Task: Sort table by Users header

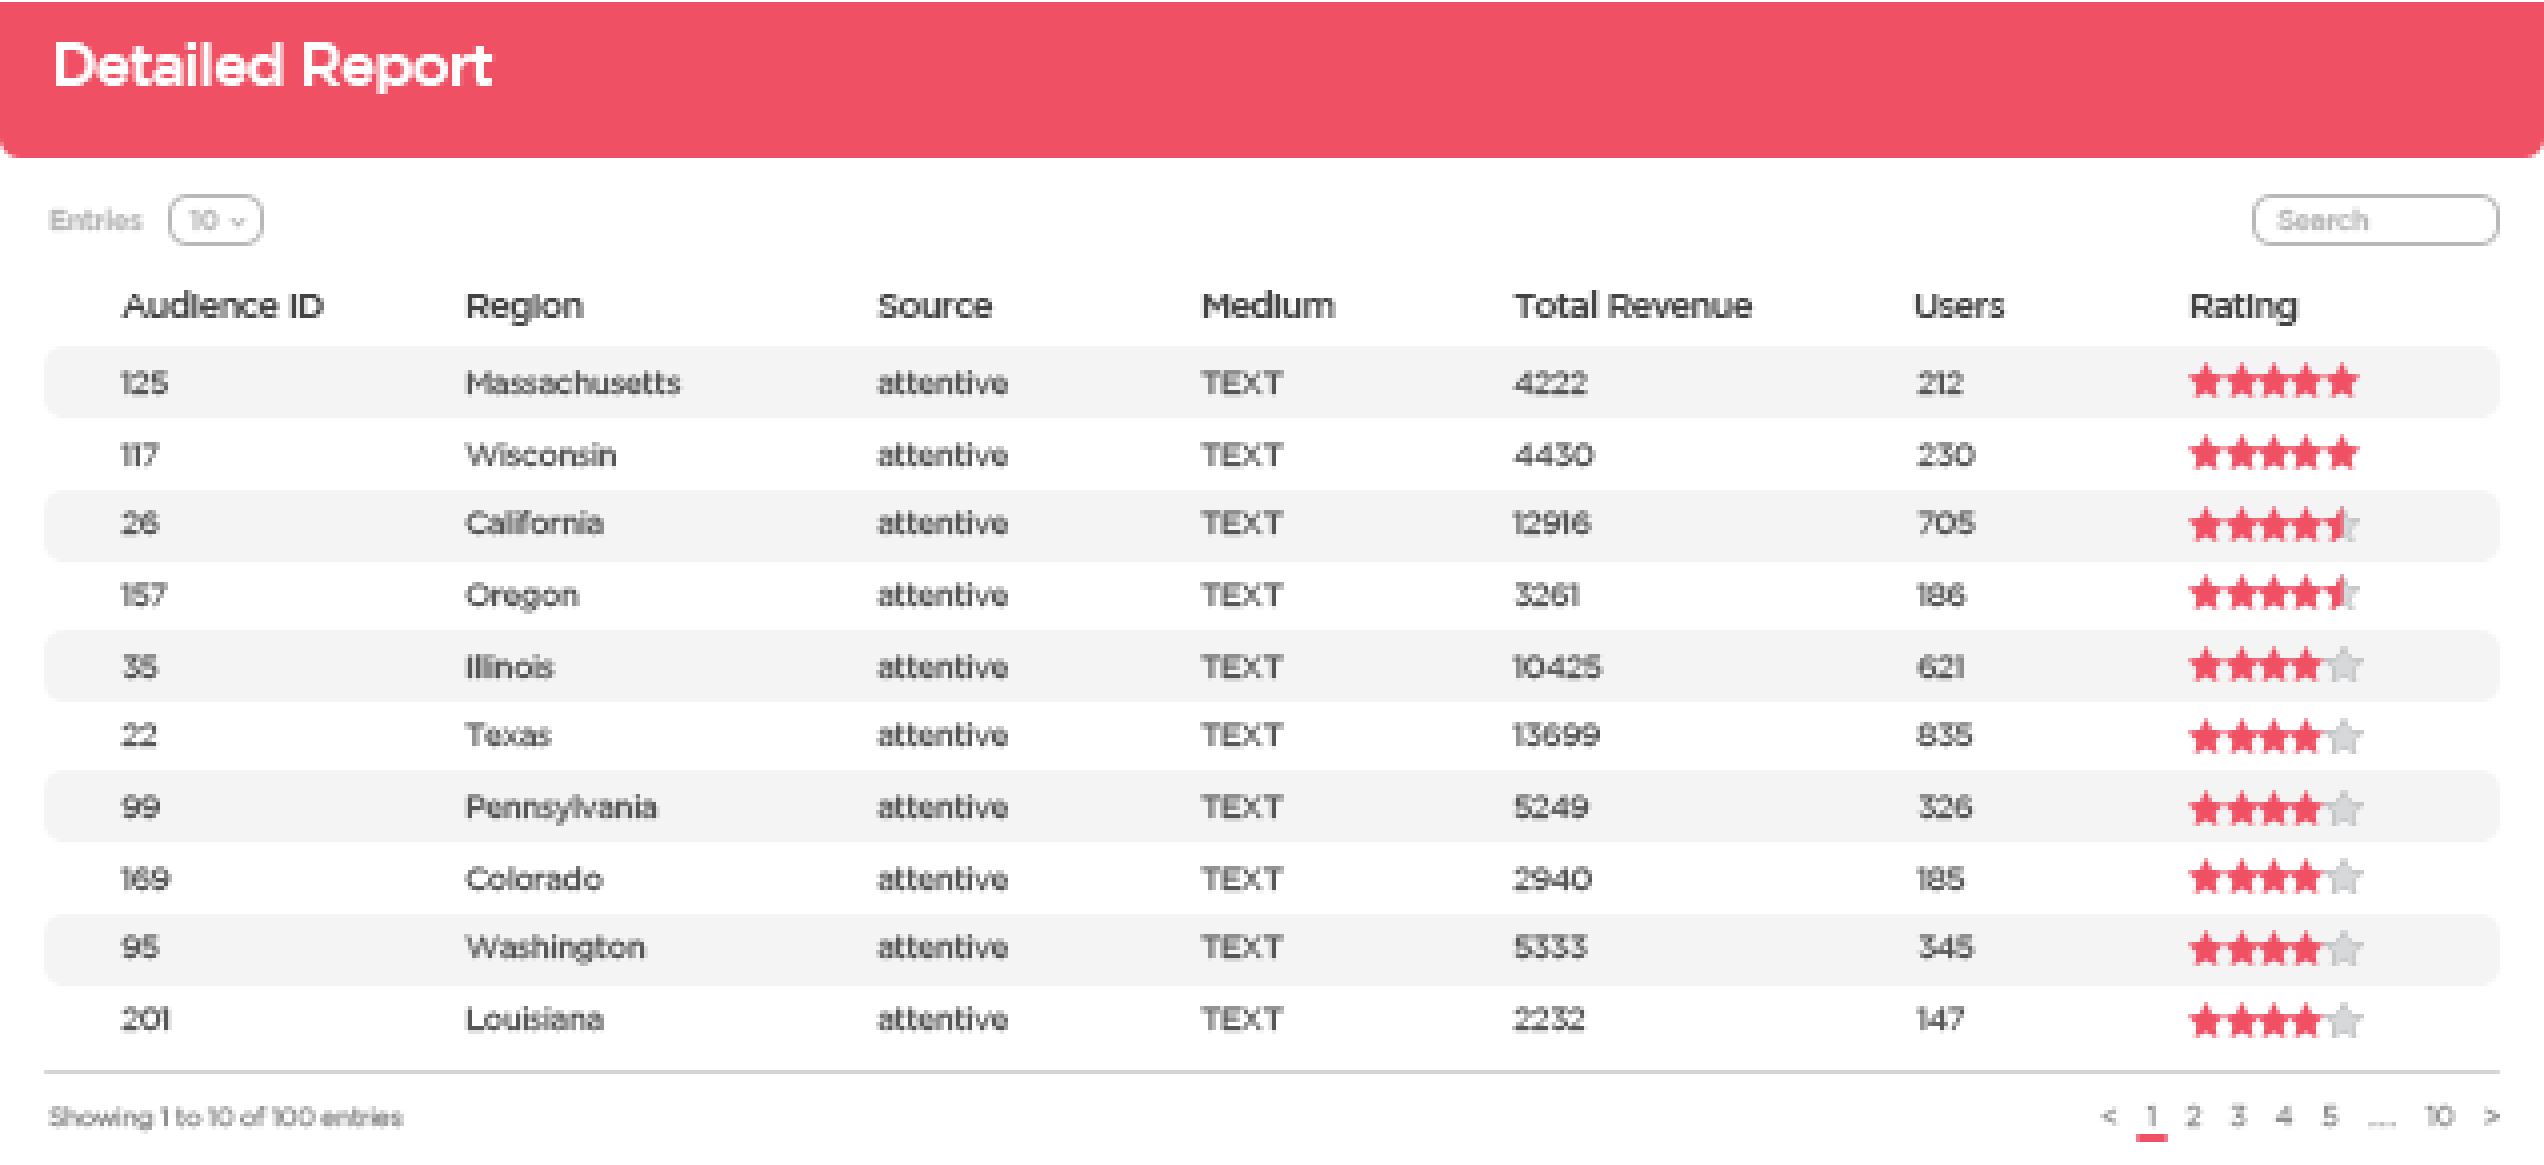Action: point(1958,306)
